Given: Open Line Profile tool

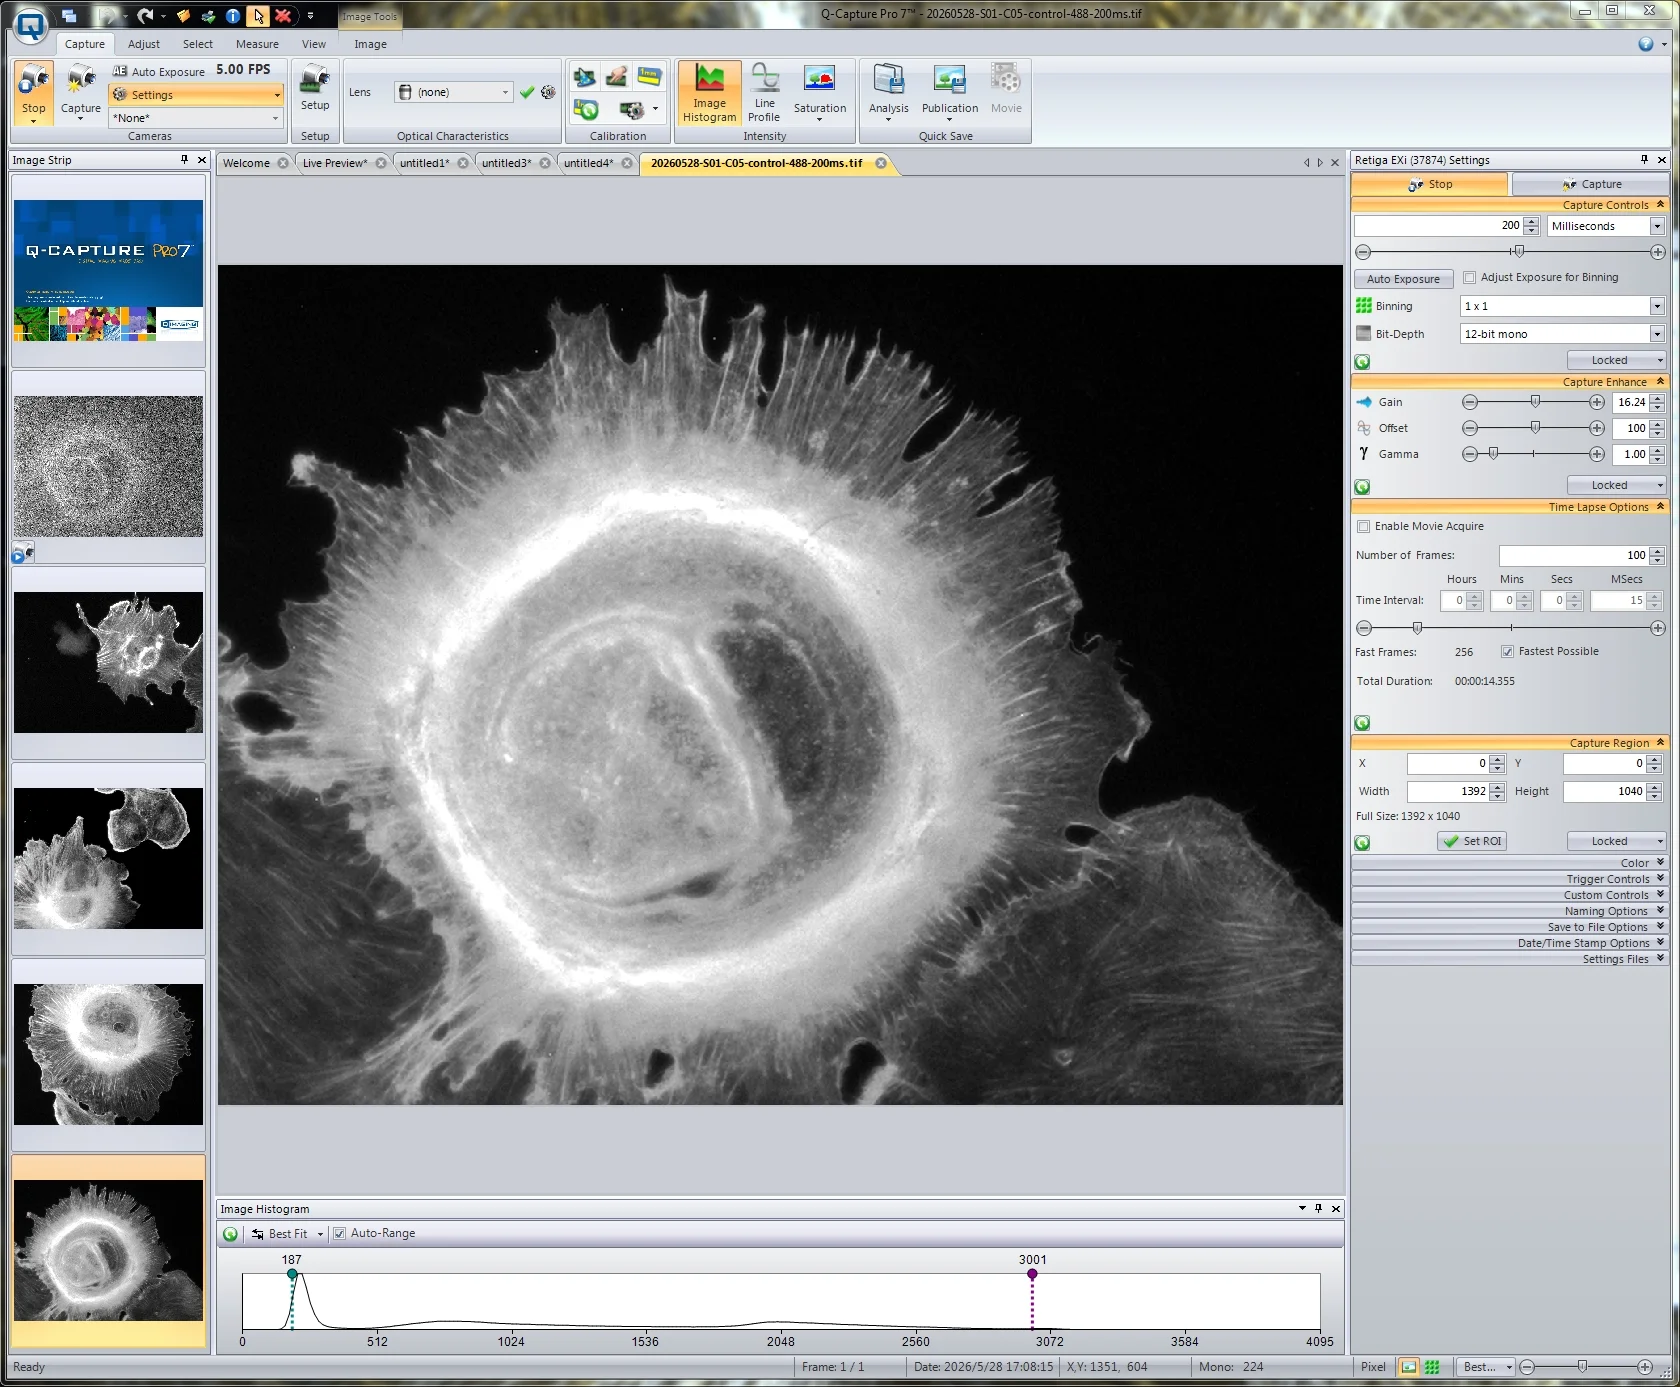Looking at the screenshot, I should (764, 93).
